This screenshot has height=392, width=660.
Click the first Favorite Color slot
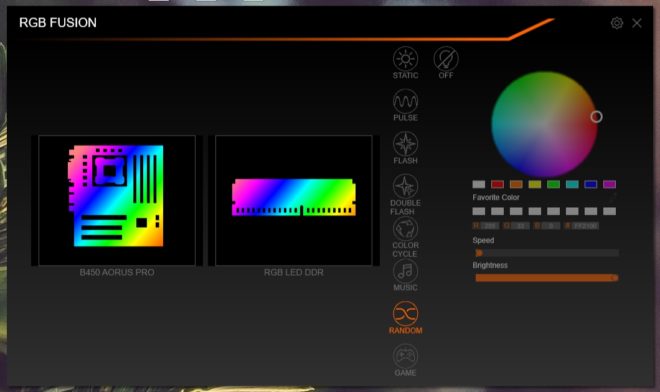(479, 211)
